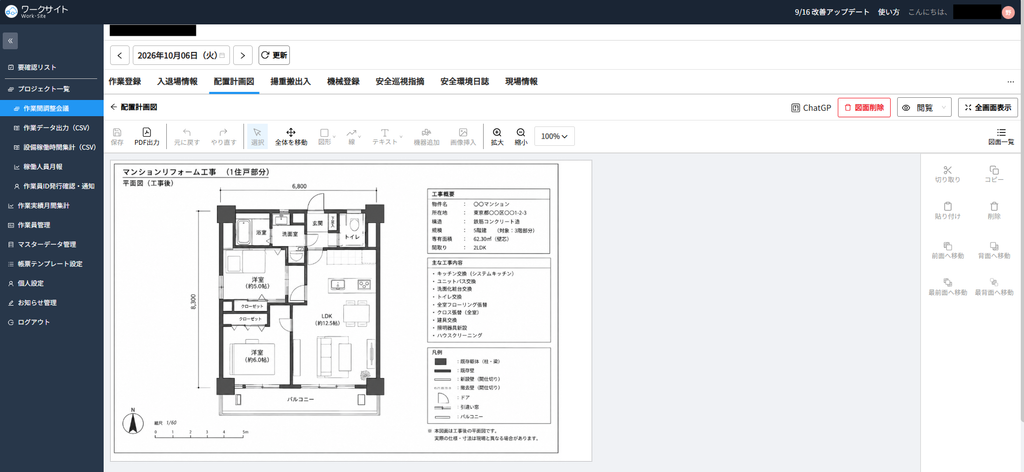This screenshot has width=1024, height=472.
Task: Switch to the 安全巡視指摘 tab
Action: [400, 82]
